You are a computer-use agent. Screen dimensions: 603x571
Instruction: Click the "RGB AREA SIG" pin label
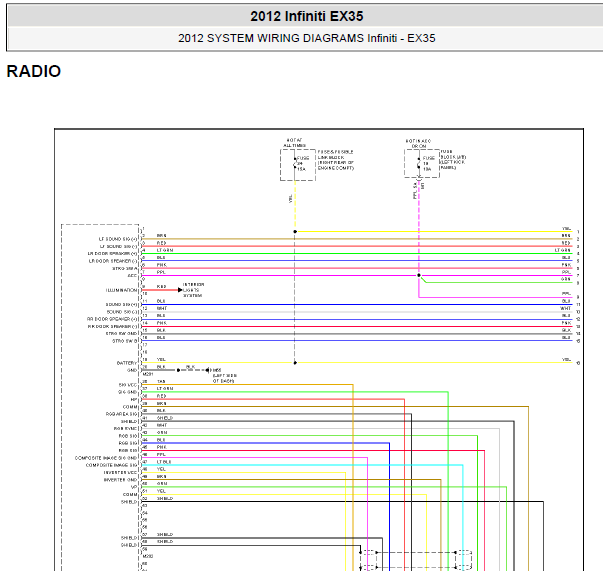click(x=122, y=414)
